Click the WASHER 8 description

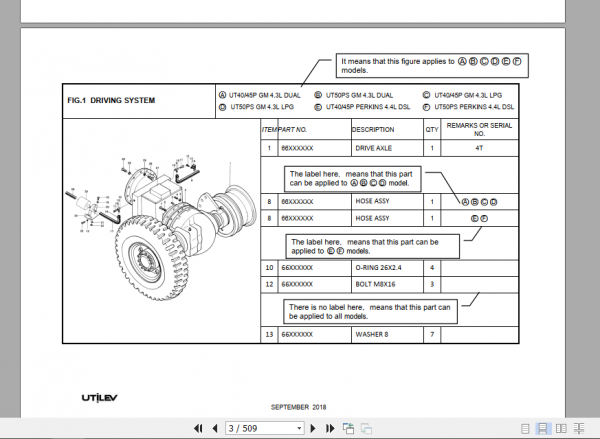(372, 335)
